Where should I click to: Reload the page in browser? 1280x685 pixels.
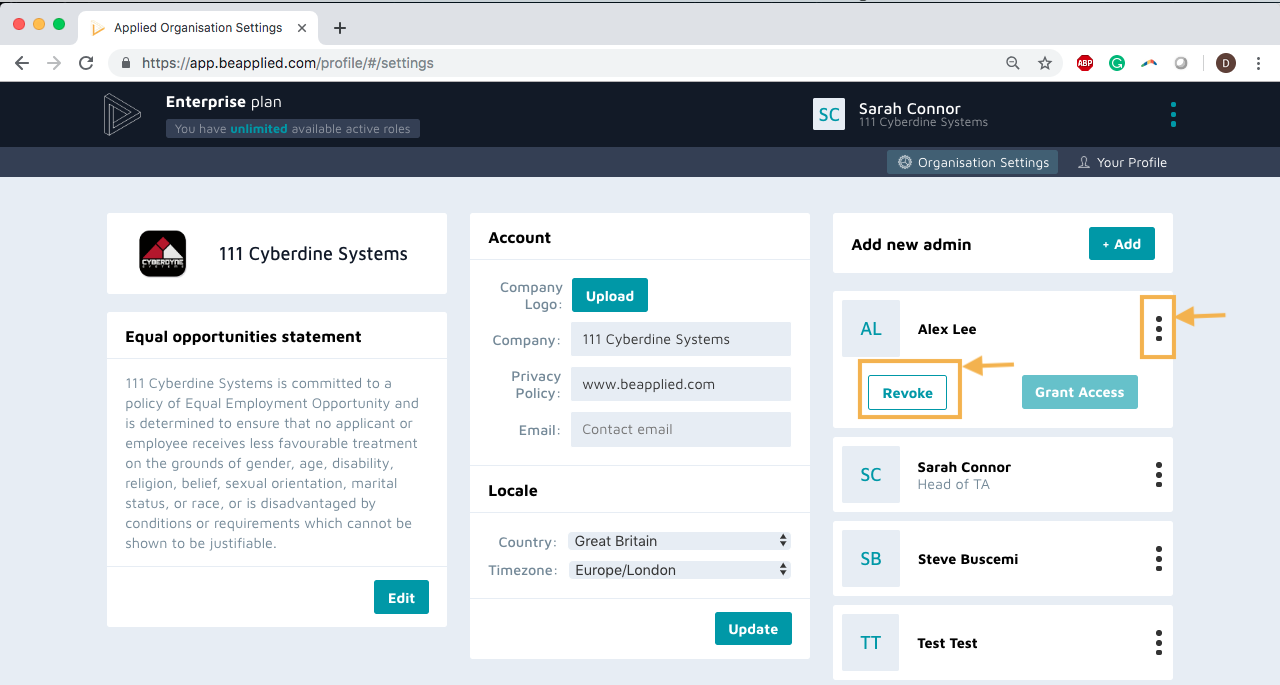[x=86, y=63]
